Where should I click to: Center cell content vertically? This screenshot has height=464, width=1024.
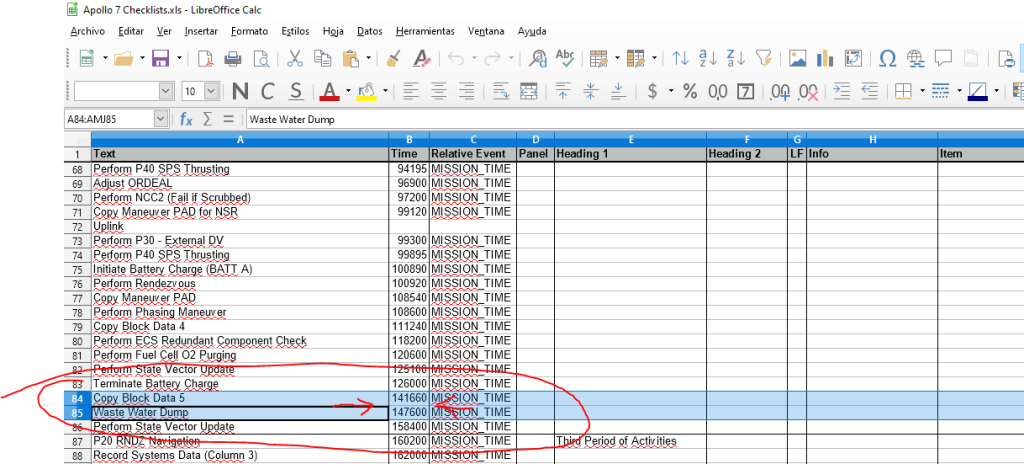(x=591, y=91)
